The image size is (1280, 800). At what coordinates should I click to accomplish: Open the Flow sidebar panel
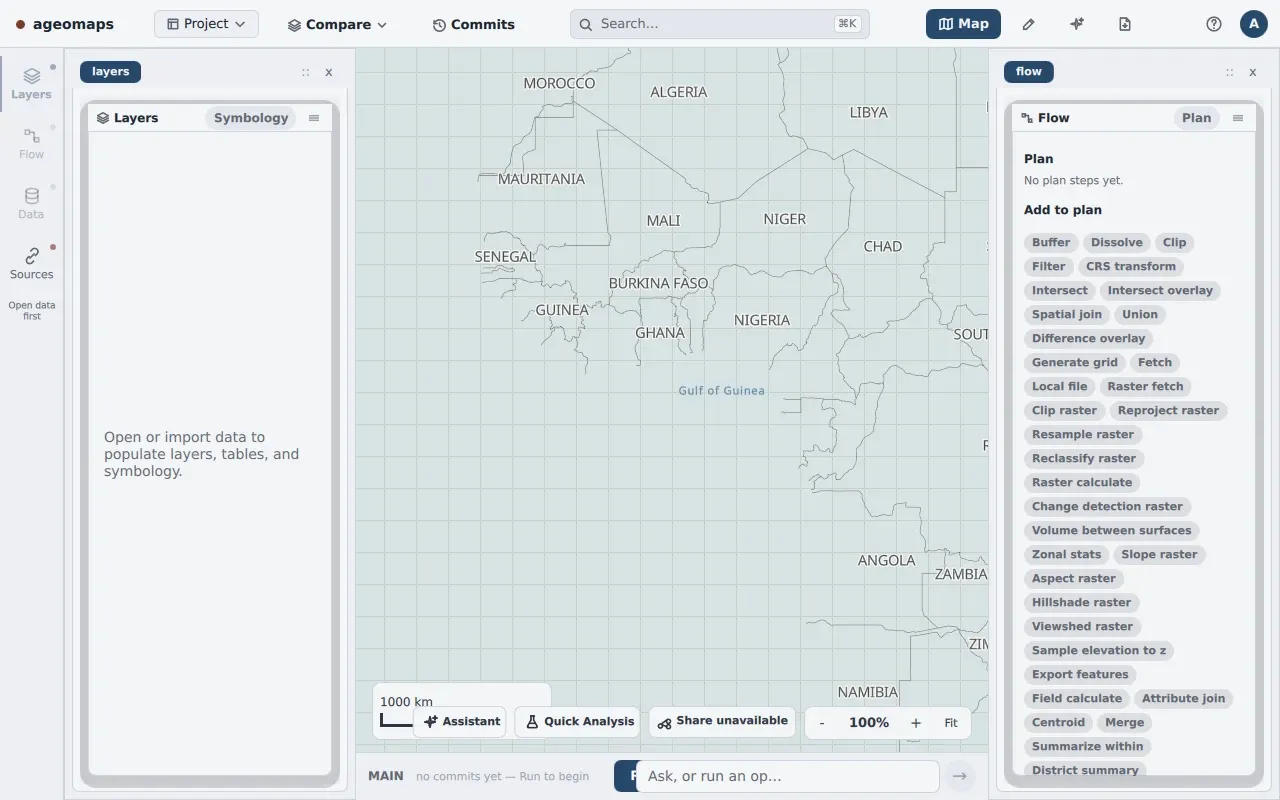coord(31,143)
